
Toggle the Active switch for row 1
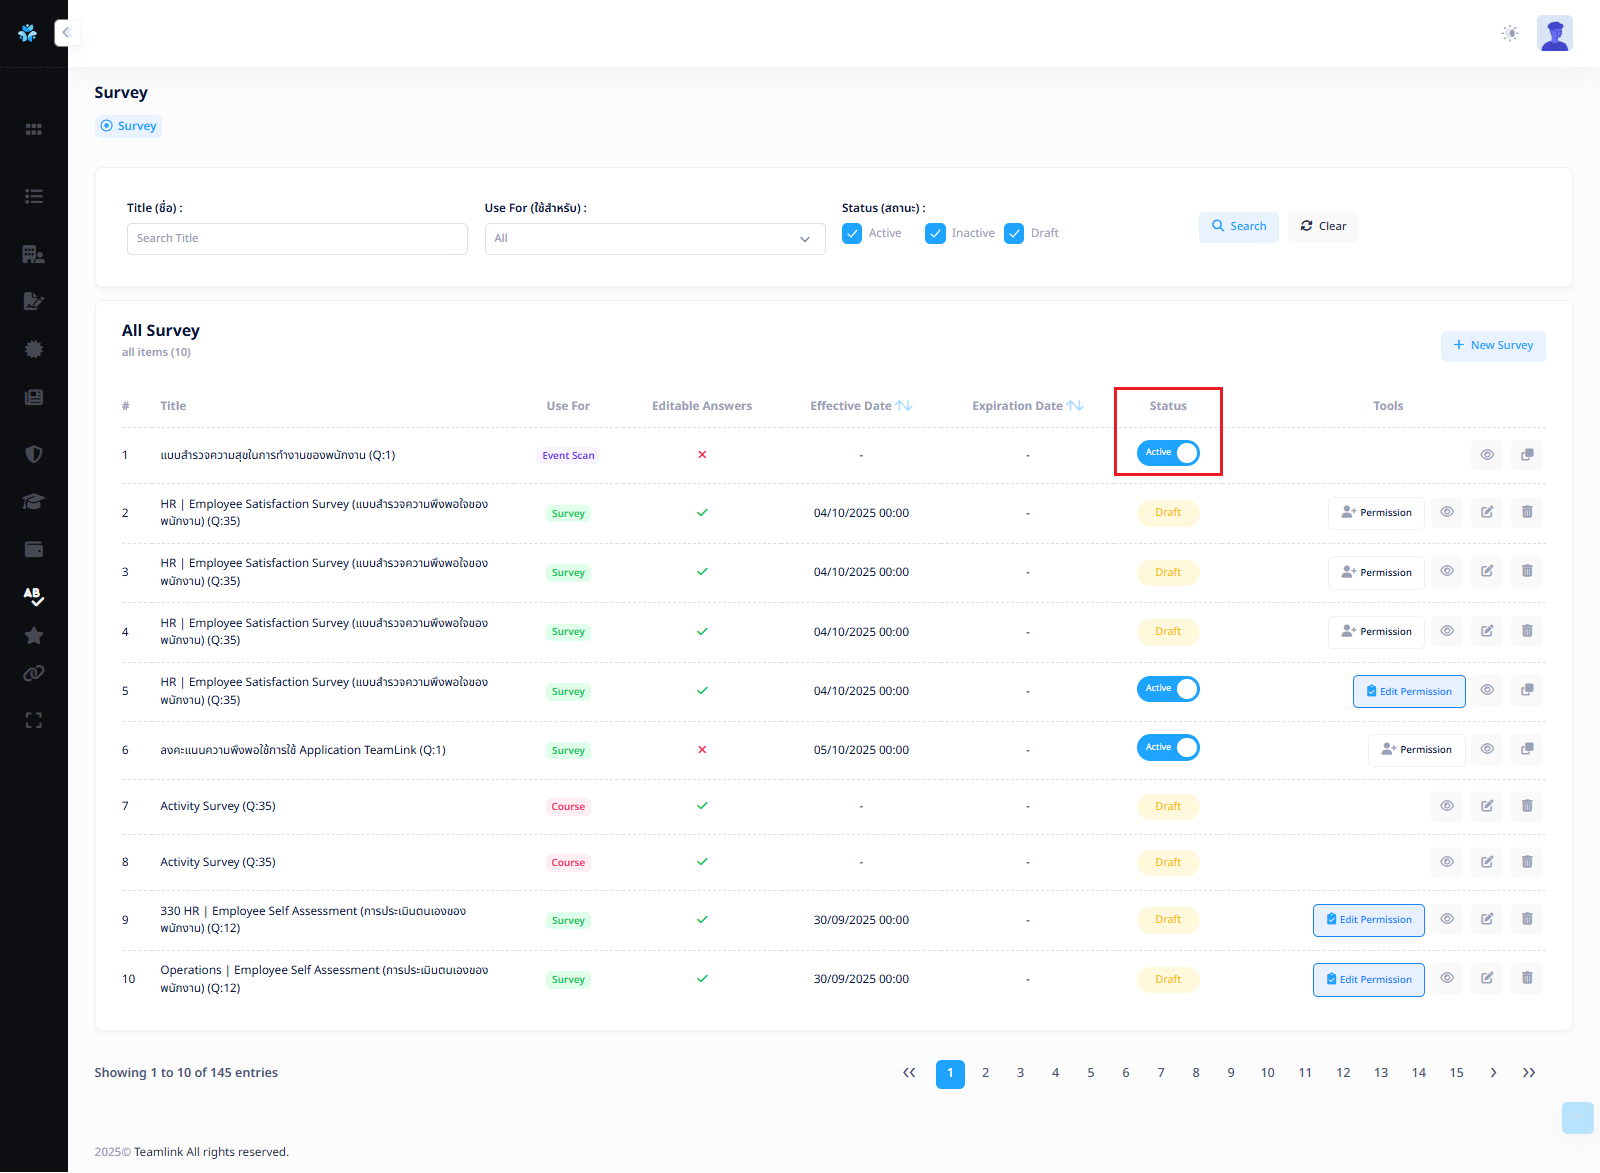(x=1168, y=453)
